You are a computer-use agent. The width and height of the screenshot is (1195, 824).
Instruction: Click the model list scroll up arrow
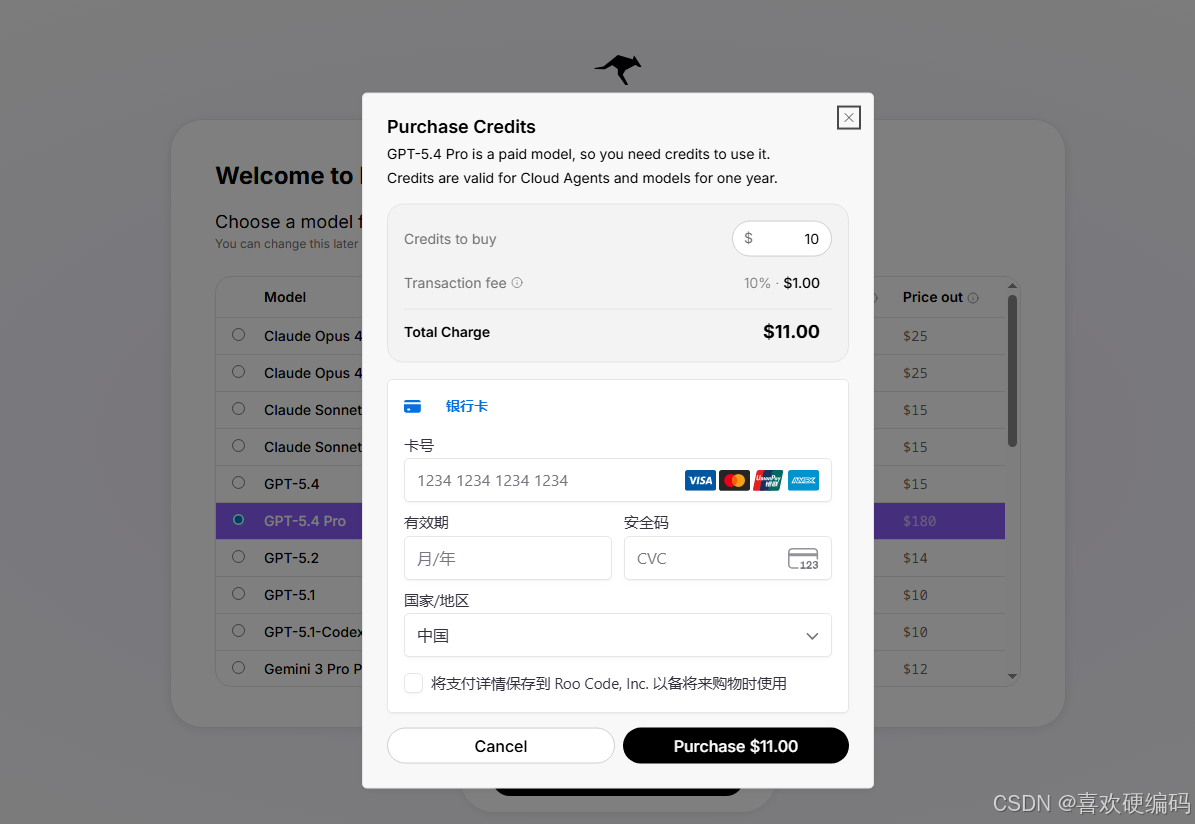1012,286
